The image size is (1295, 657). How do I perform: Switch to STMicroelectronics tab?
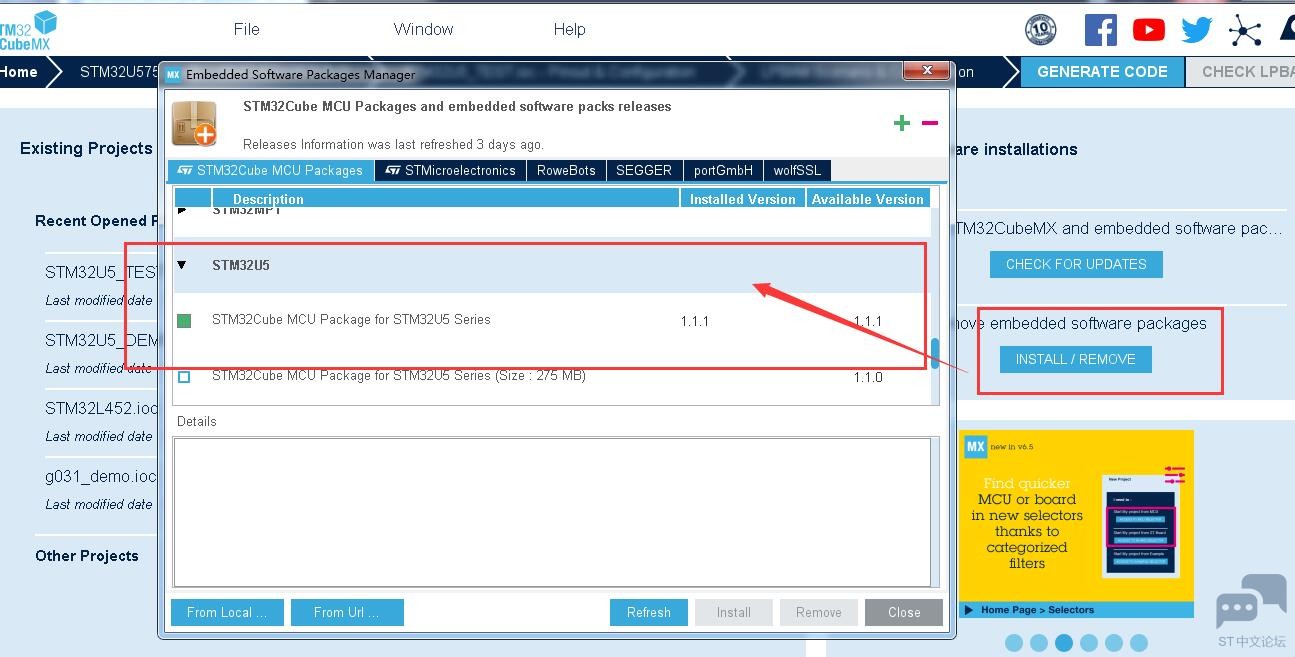[x=450, y=170]
